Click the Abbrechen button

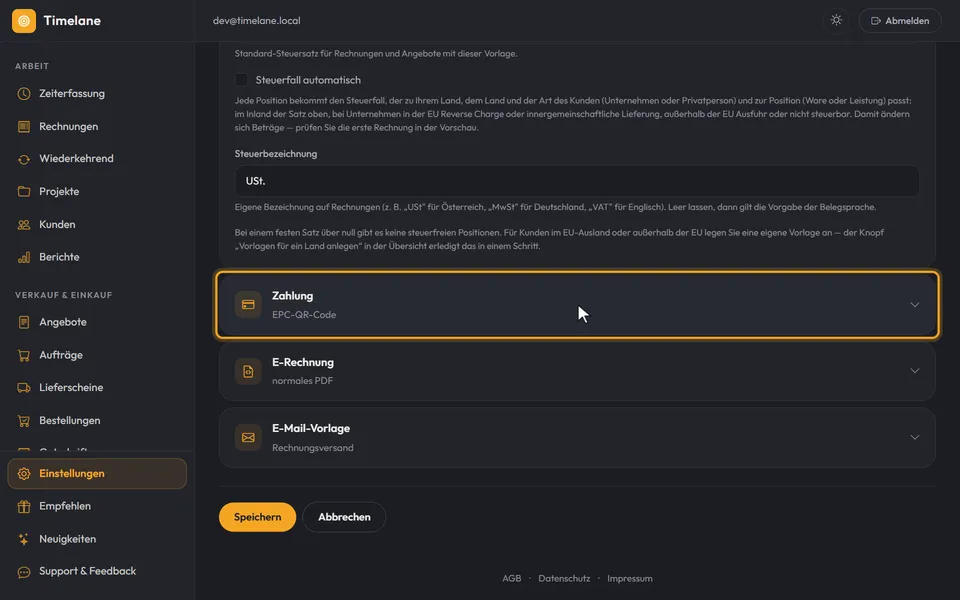344,517
